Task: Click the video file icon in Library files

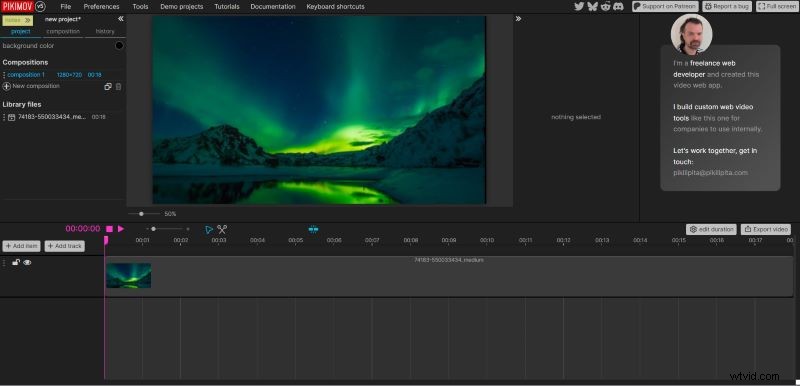Action: pyautogui.click(x=11, y=117)
